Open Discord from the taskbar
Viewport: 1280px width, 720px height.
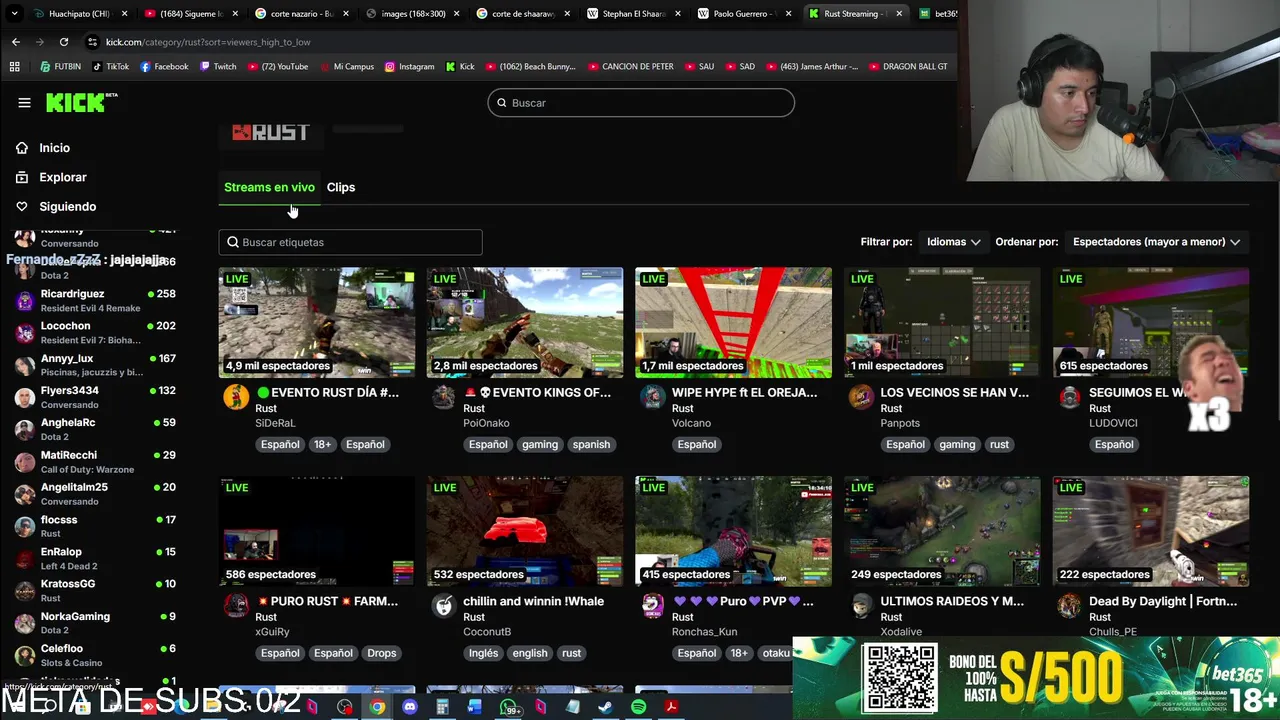(409, 707)
